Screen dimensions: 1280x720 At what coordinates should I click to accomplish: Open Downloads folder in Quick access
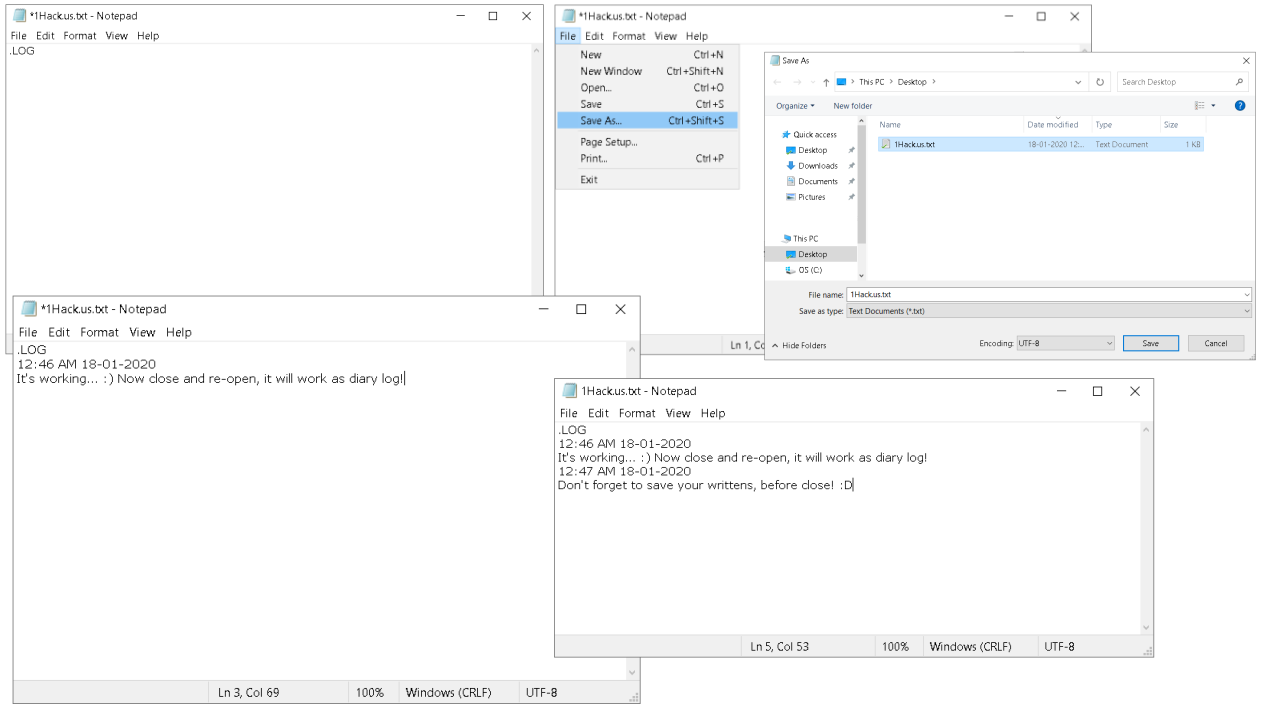[x=817, y=166]
